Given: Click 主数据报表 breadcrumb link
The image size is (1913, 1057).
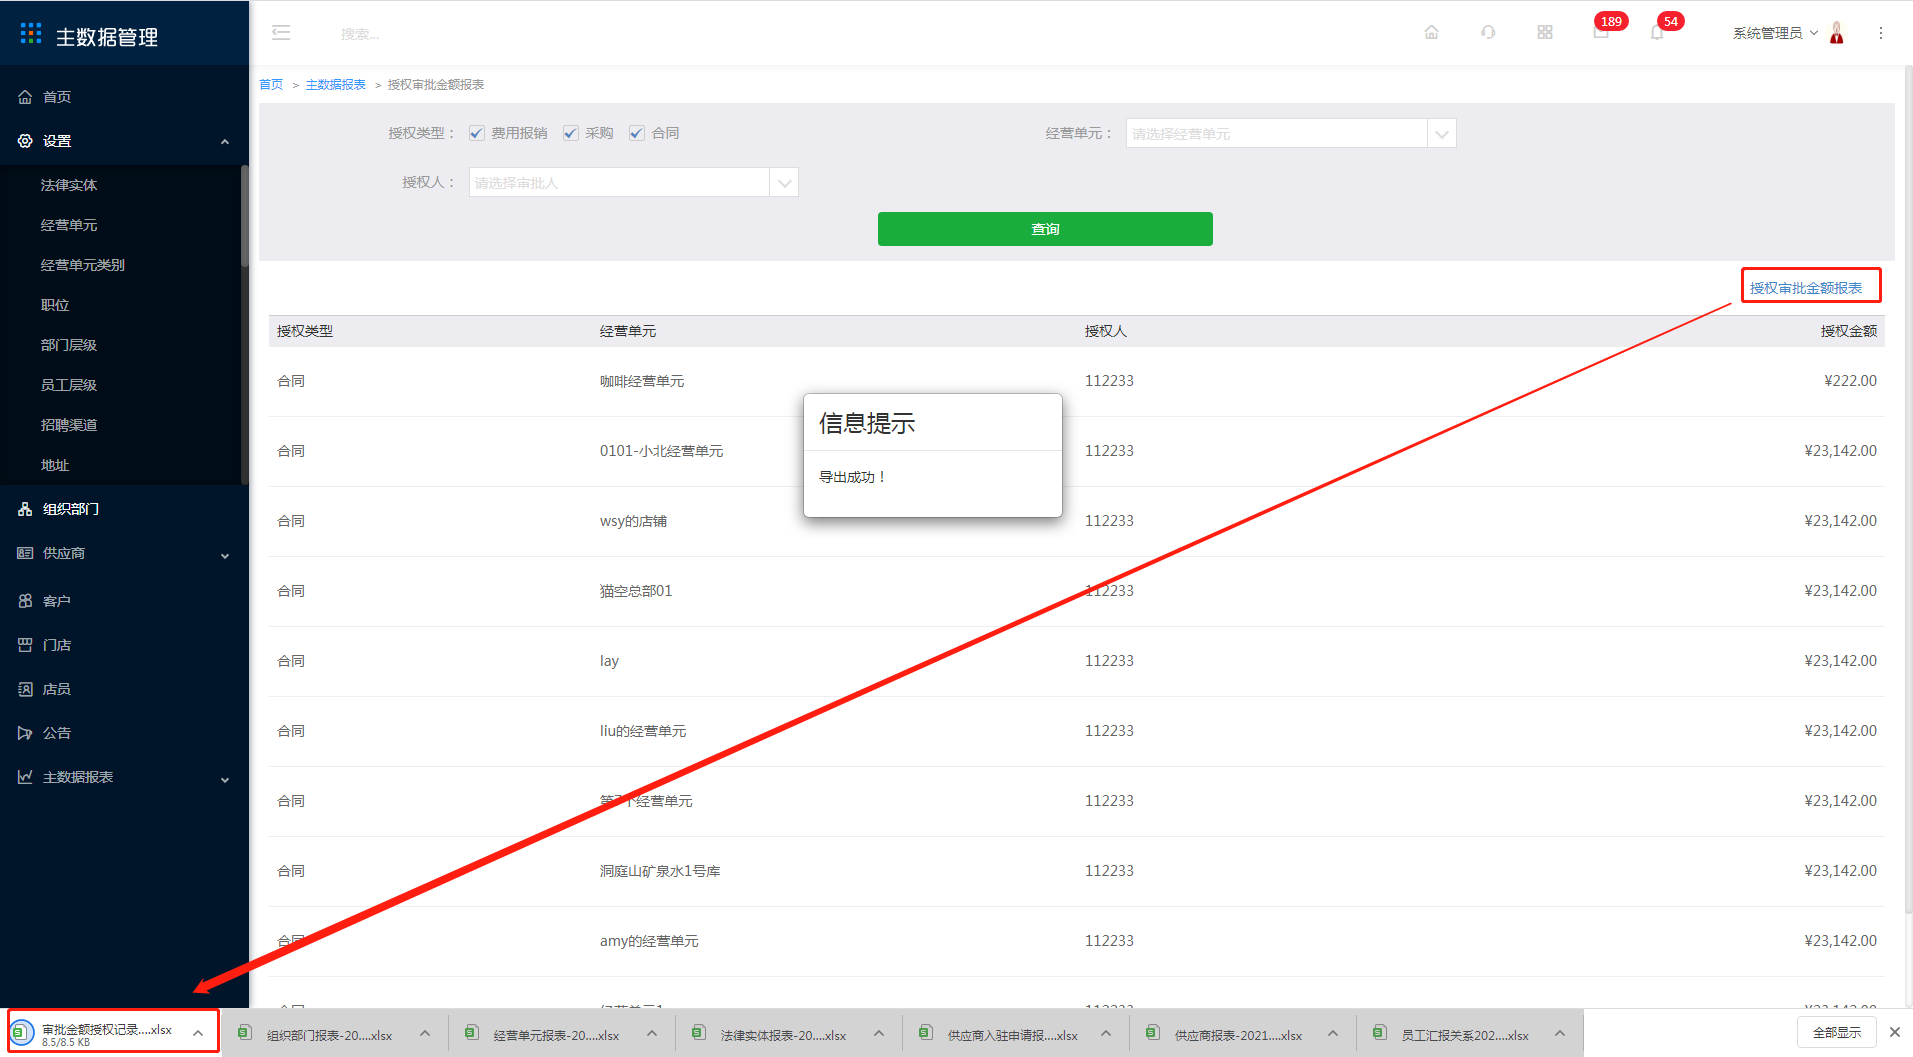Looking at the screenshot, I should click(x=336, y=85).
